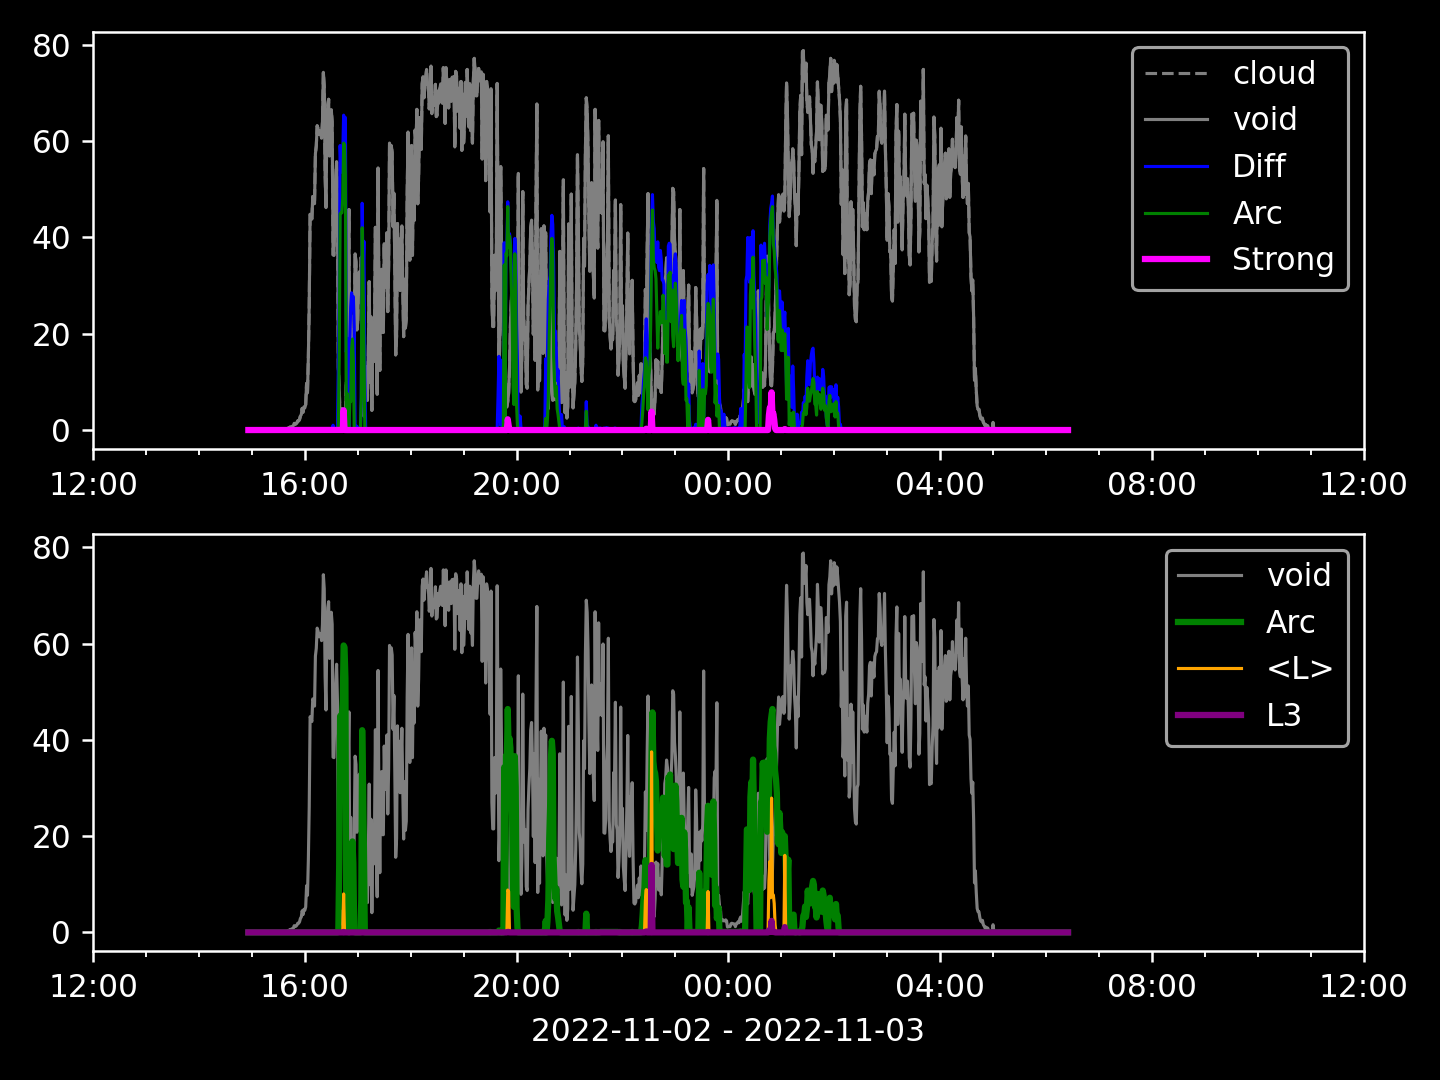Select the 'void' label in the top legend
Viewport: 1440px width, 1080px height.
point(1264,119)
